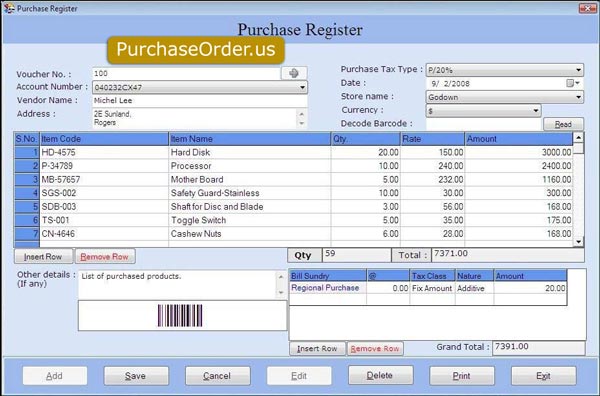600x396 pixels.
Task: Click the Grand Total field showing 7391.00
Action: point(538,348)
